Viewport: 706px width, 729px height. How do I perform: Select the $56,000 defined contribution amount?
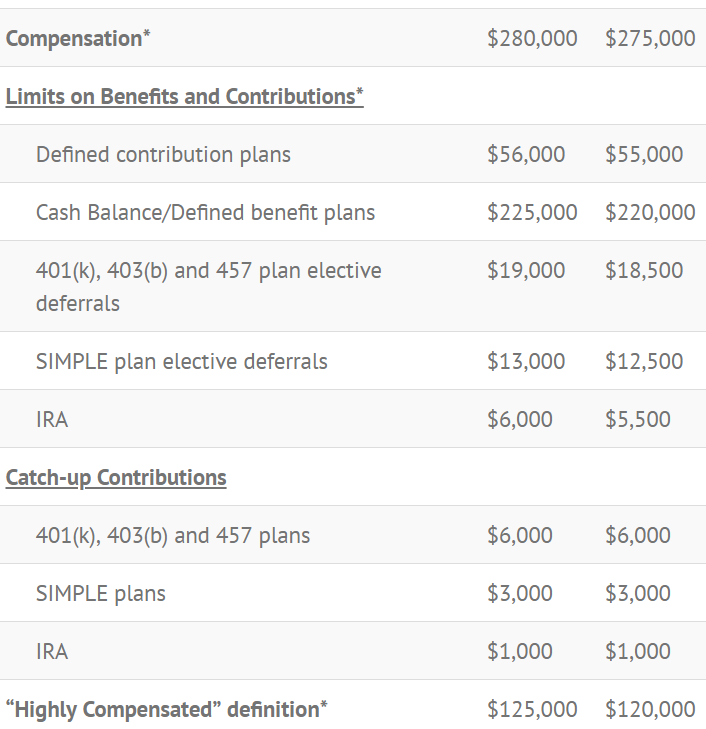coord(526,155)
